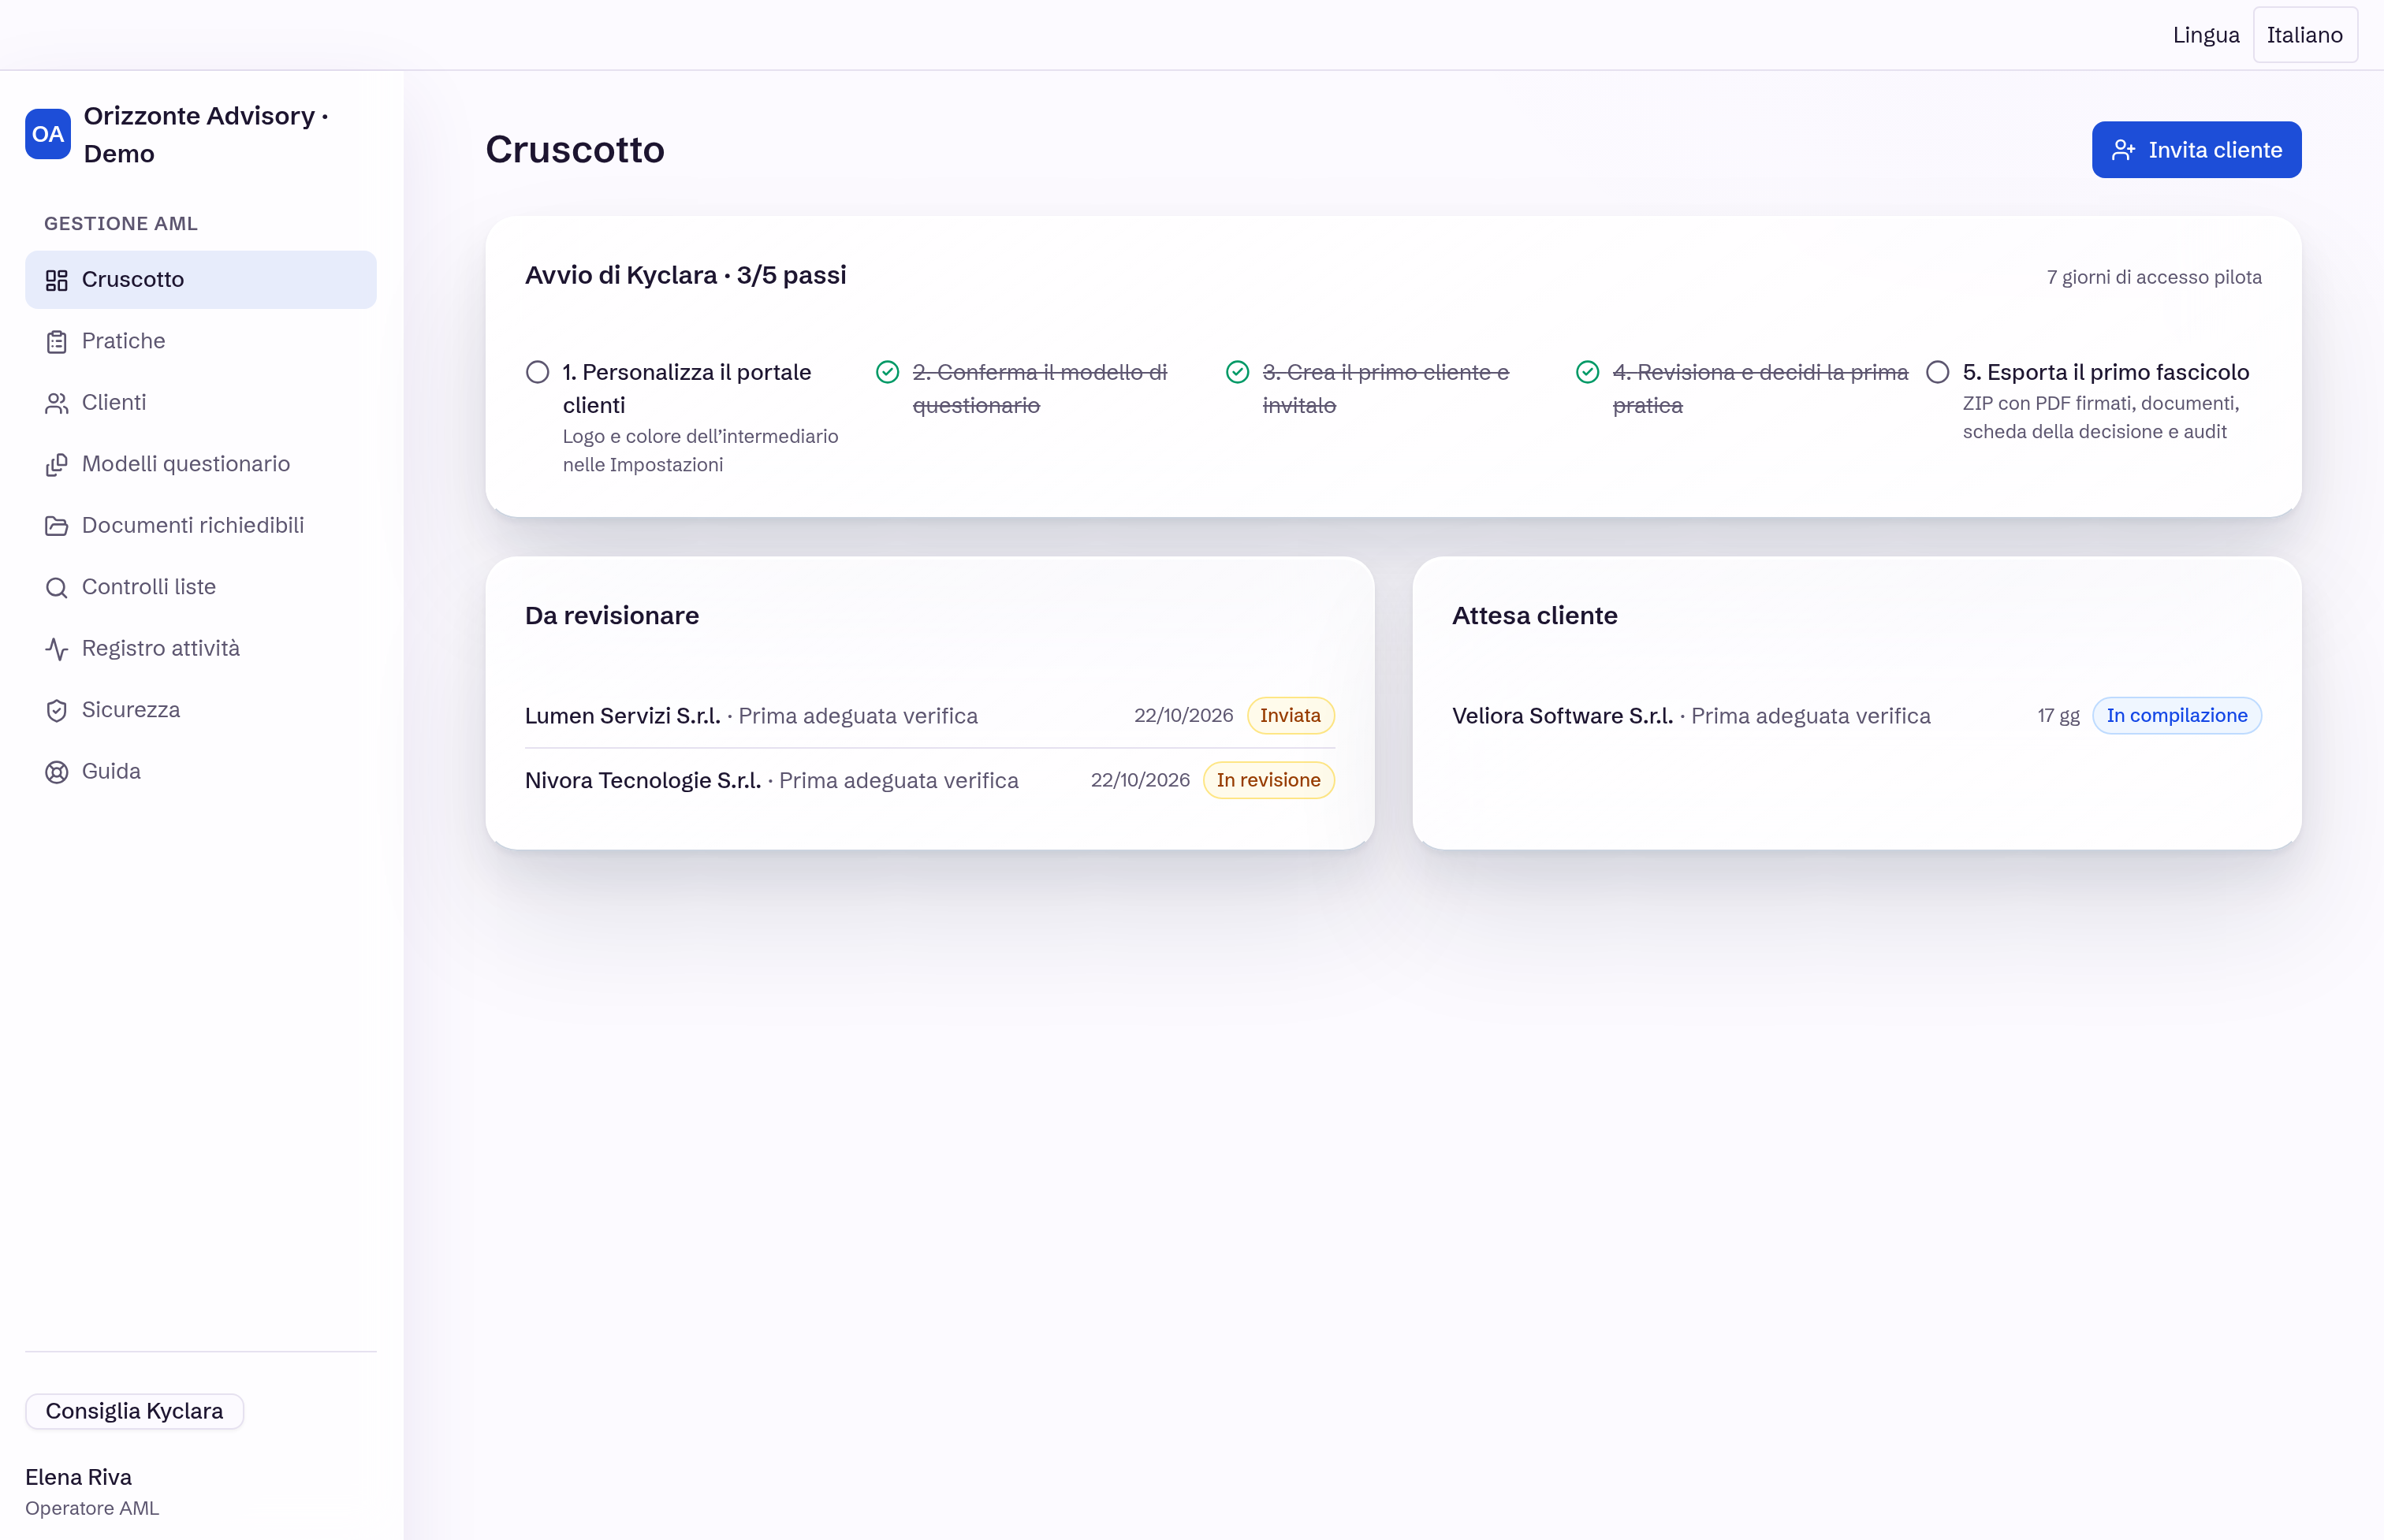Viewport: 2384px width, 1540px height.
Task: Click green check of step 2 Conferma modello
Action: point(888,372)
